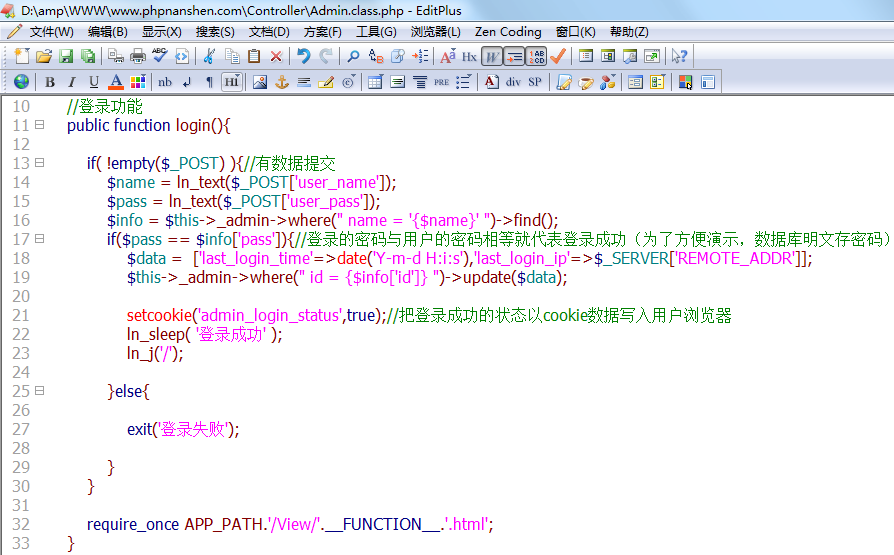Collapse fold at line 11 login function
This screenshot has width=894, height=555.
click(x=39, y=124)
